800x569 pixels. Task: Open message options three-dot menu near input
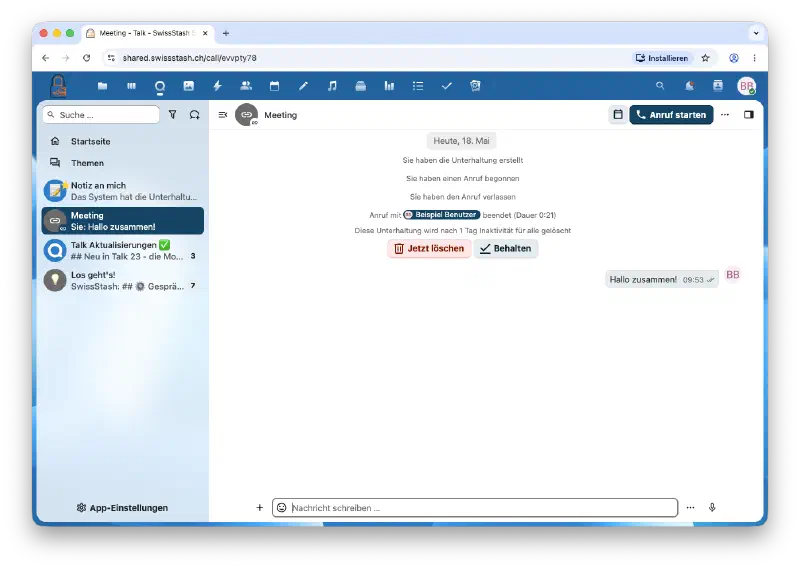click(690, 508)
